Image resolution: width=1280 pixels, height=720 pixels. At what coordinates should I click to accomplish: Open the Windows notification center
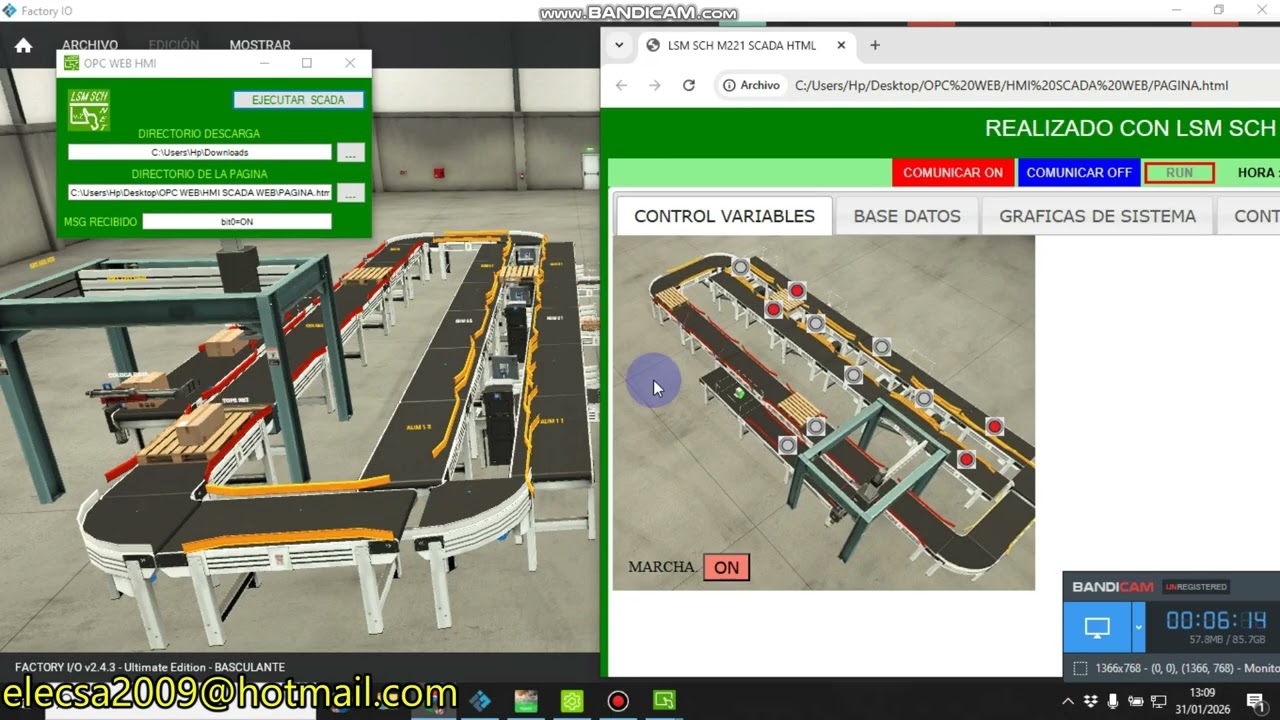(x=1255, y=701)
